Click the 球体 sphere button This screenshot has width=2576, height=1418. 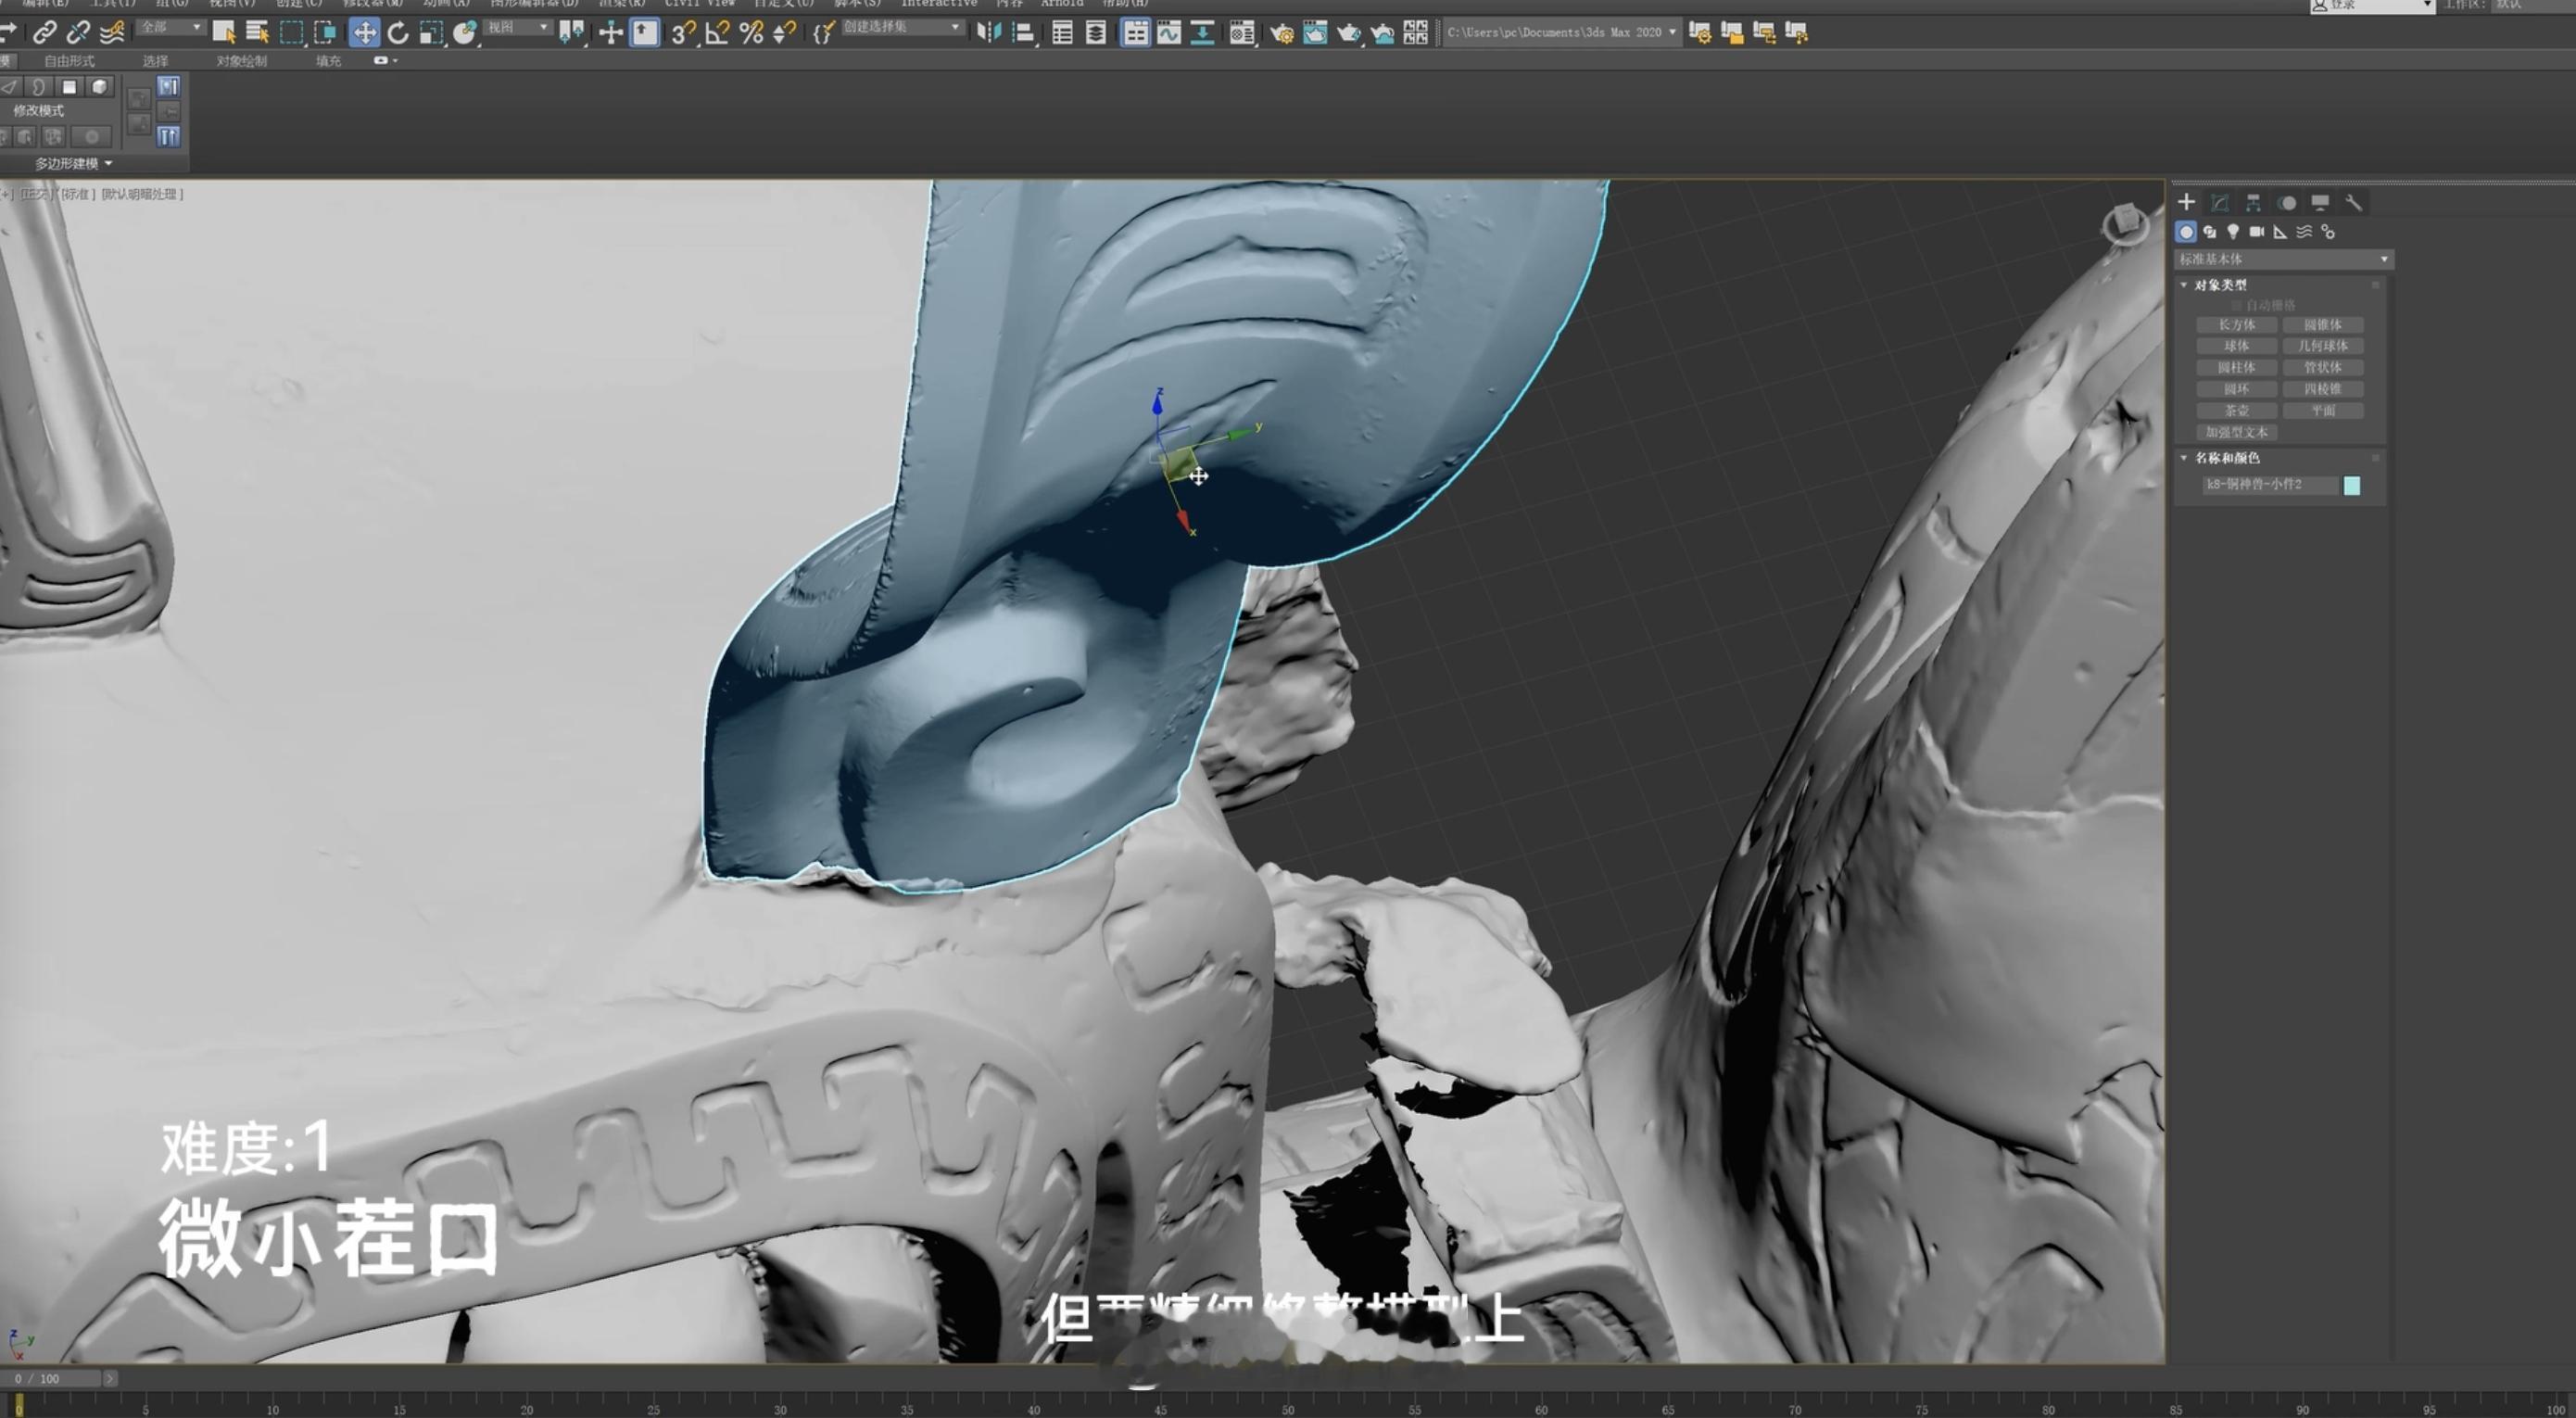[2237, 346]
